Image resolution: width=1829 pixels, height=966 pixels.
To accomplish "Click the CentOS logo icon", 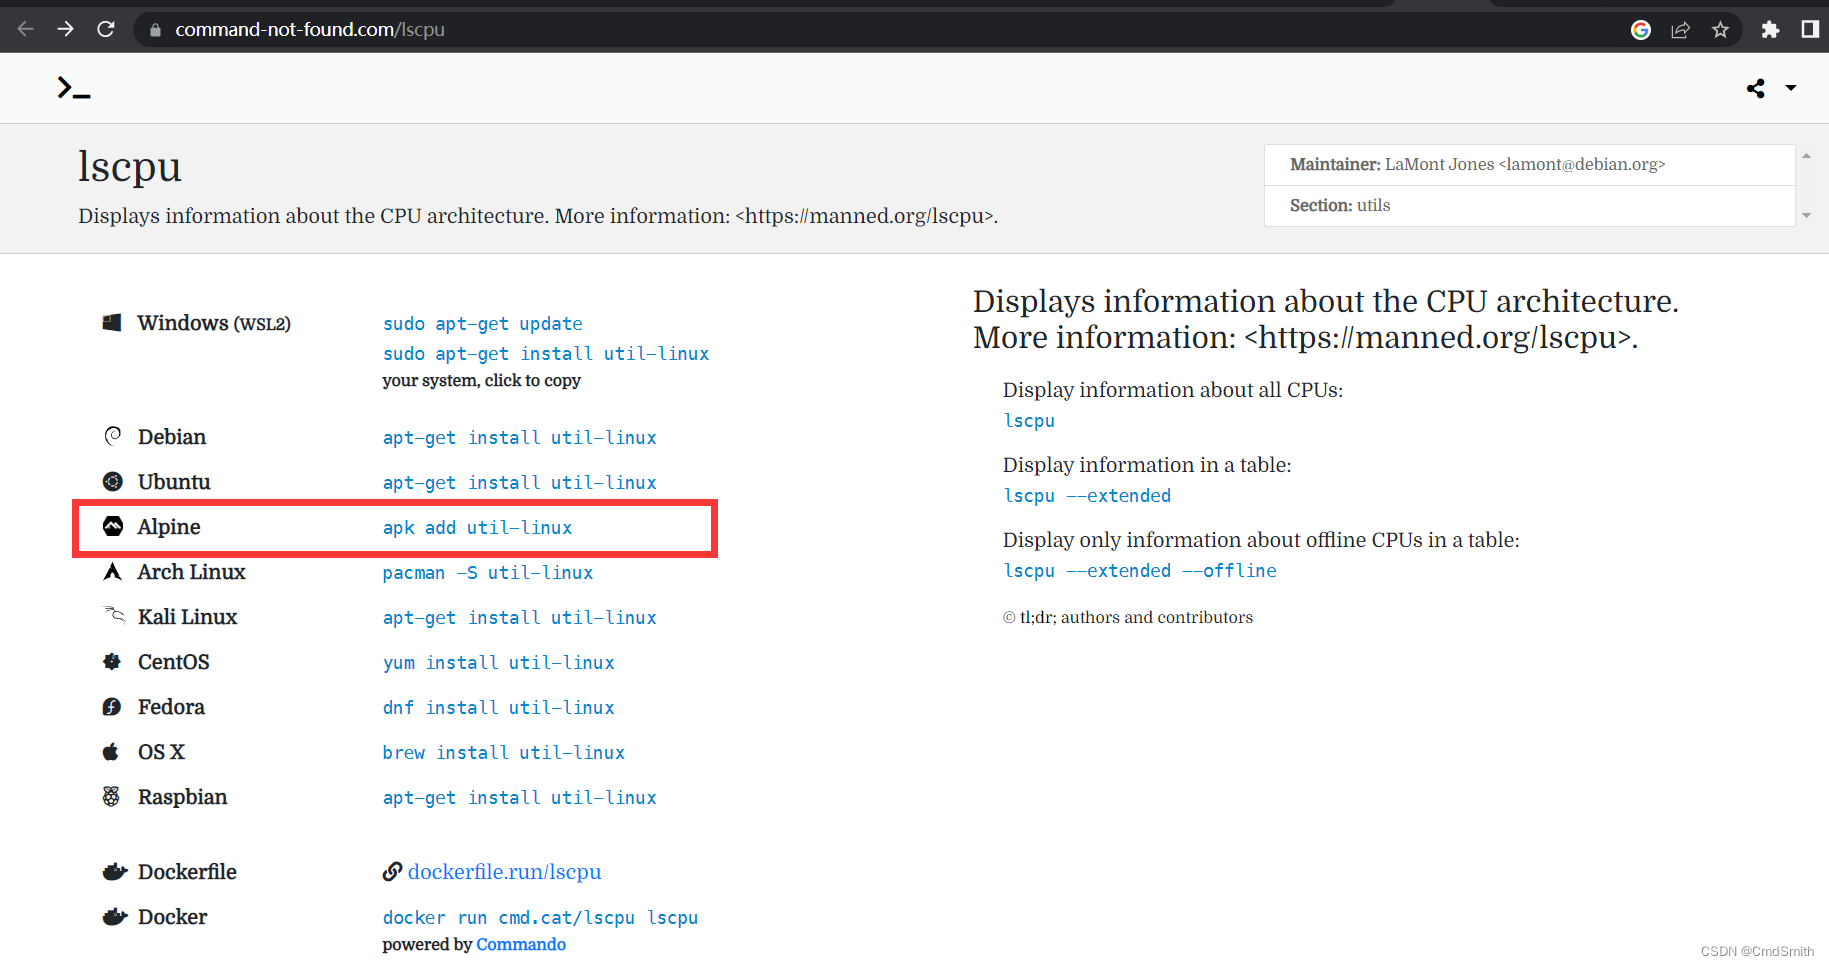I will pyautogui.click(x=112, y=661).
